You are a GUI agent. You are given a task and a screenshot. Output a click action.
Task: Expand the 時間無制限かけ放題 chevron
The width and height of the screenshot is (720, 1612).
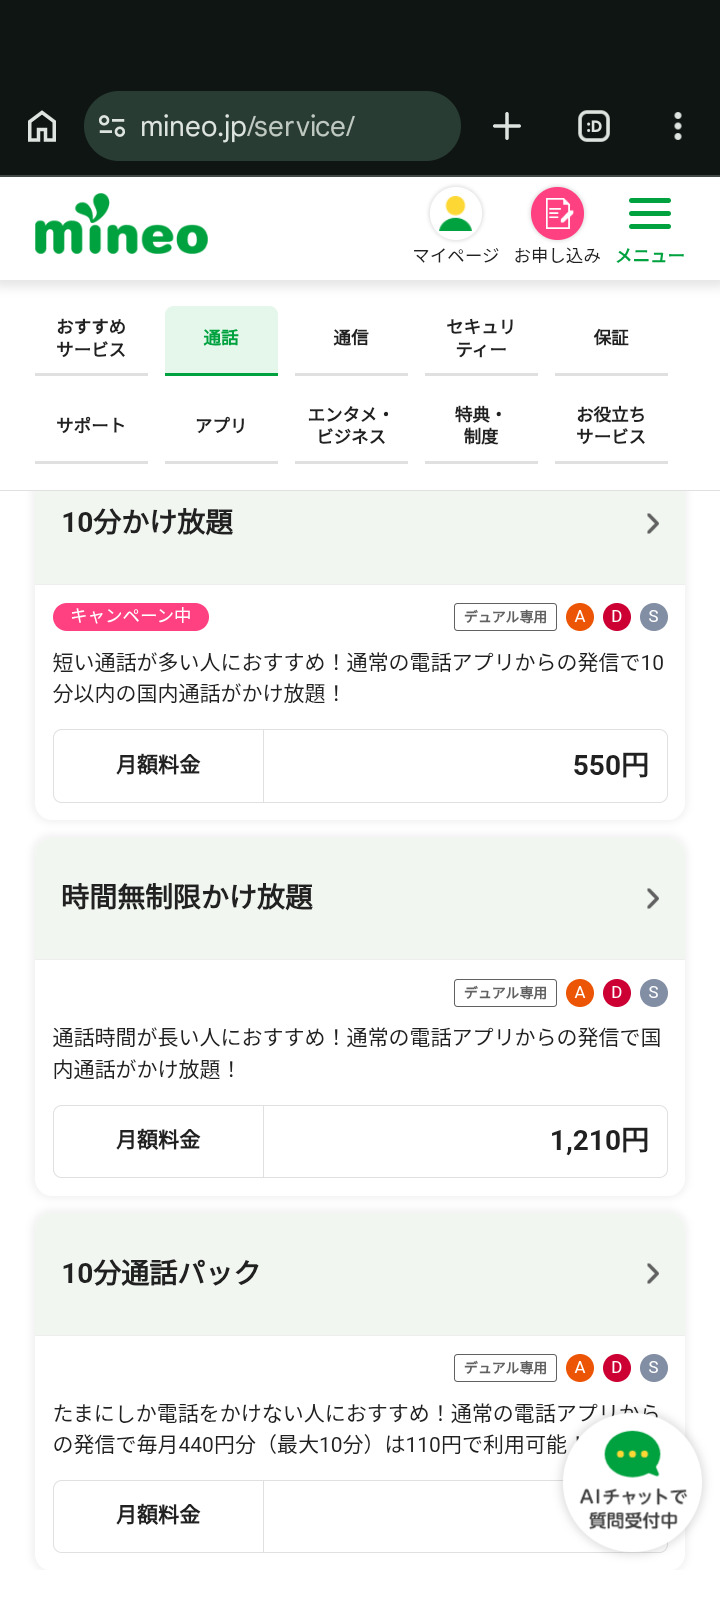click(653, 898)
